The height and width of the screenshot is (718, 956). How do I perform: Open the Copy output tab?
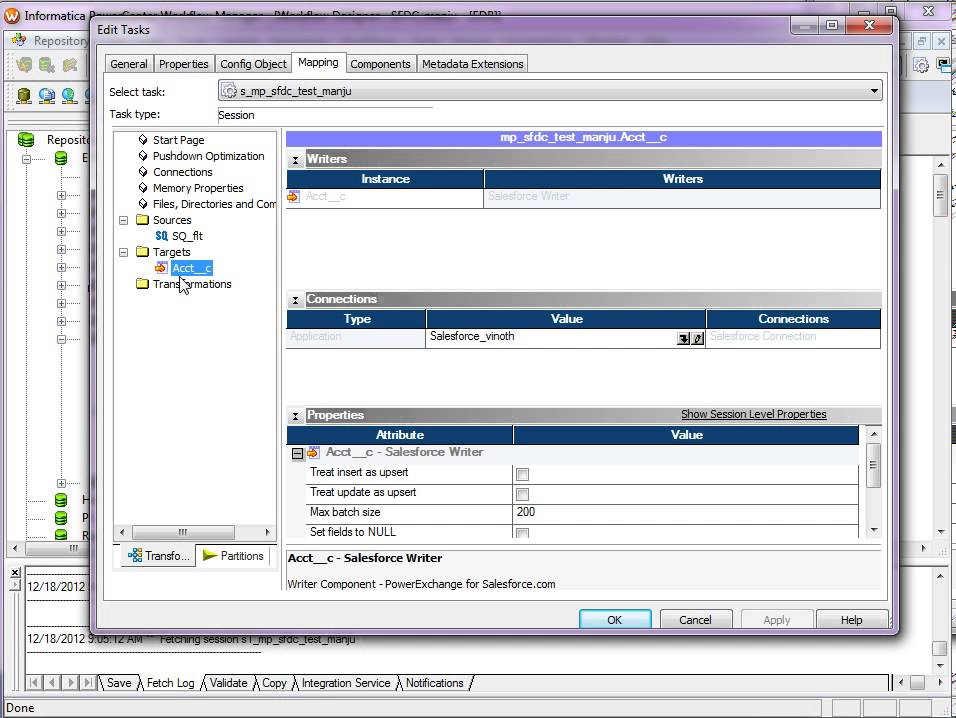274,683
